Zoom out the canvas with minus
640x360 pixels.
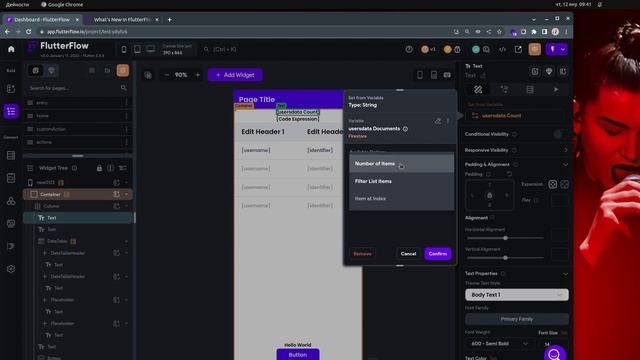pos(166,75)
